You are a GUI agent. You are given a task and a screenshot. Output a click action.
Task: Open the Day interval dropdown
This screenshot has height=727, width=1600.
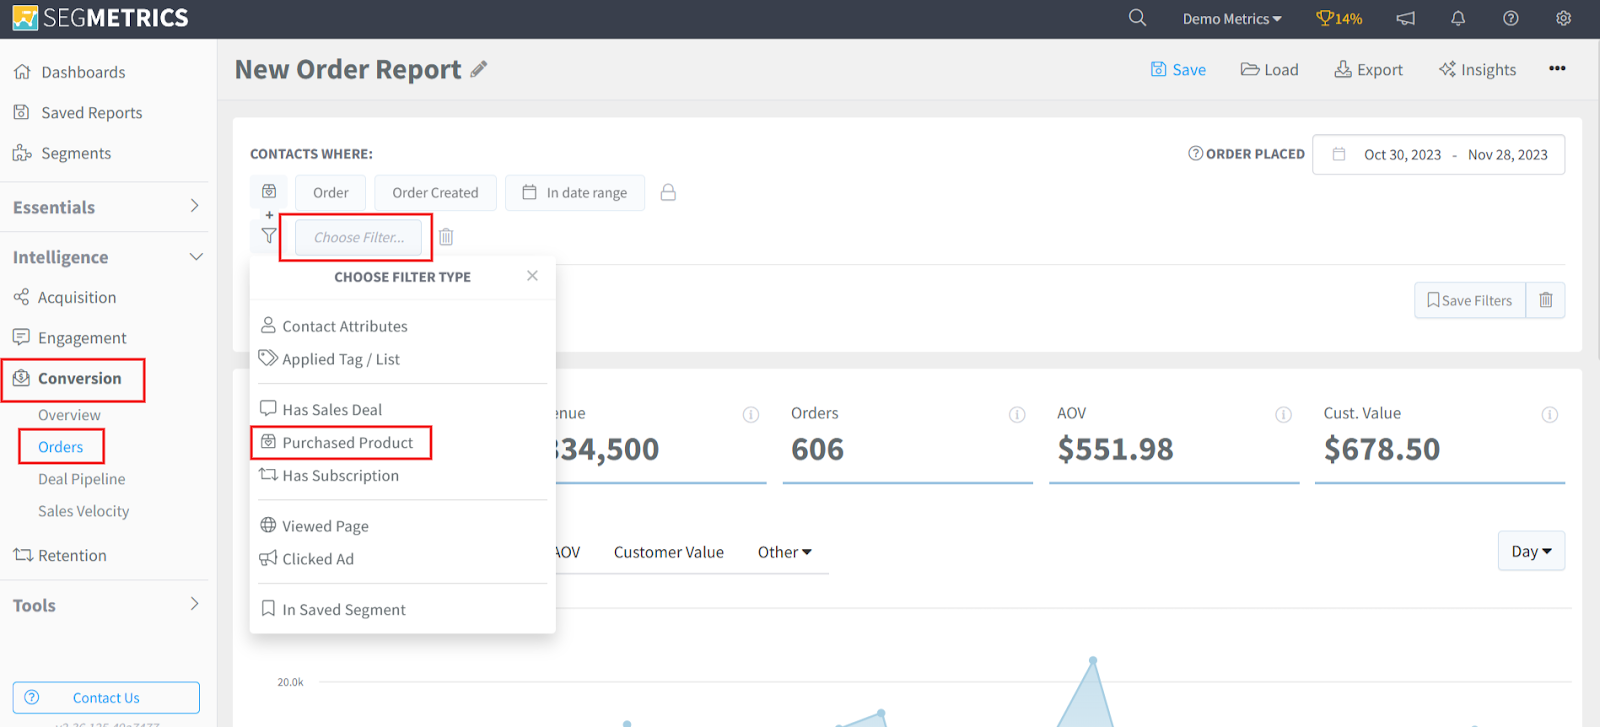tap(1531, 551)
